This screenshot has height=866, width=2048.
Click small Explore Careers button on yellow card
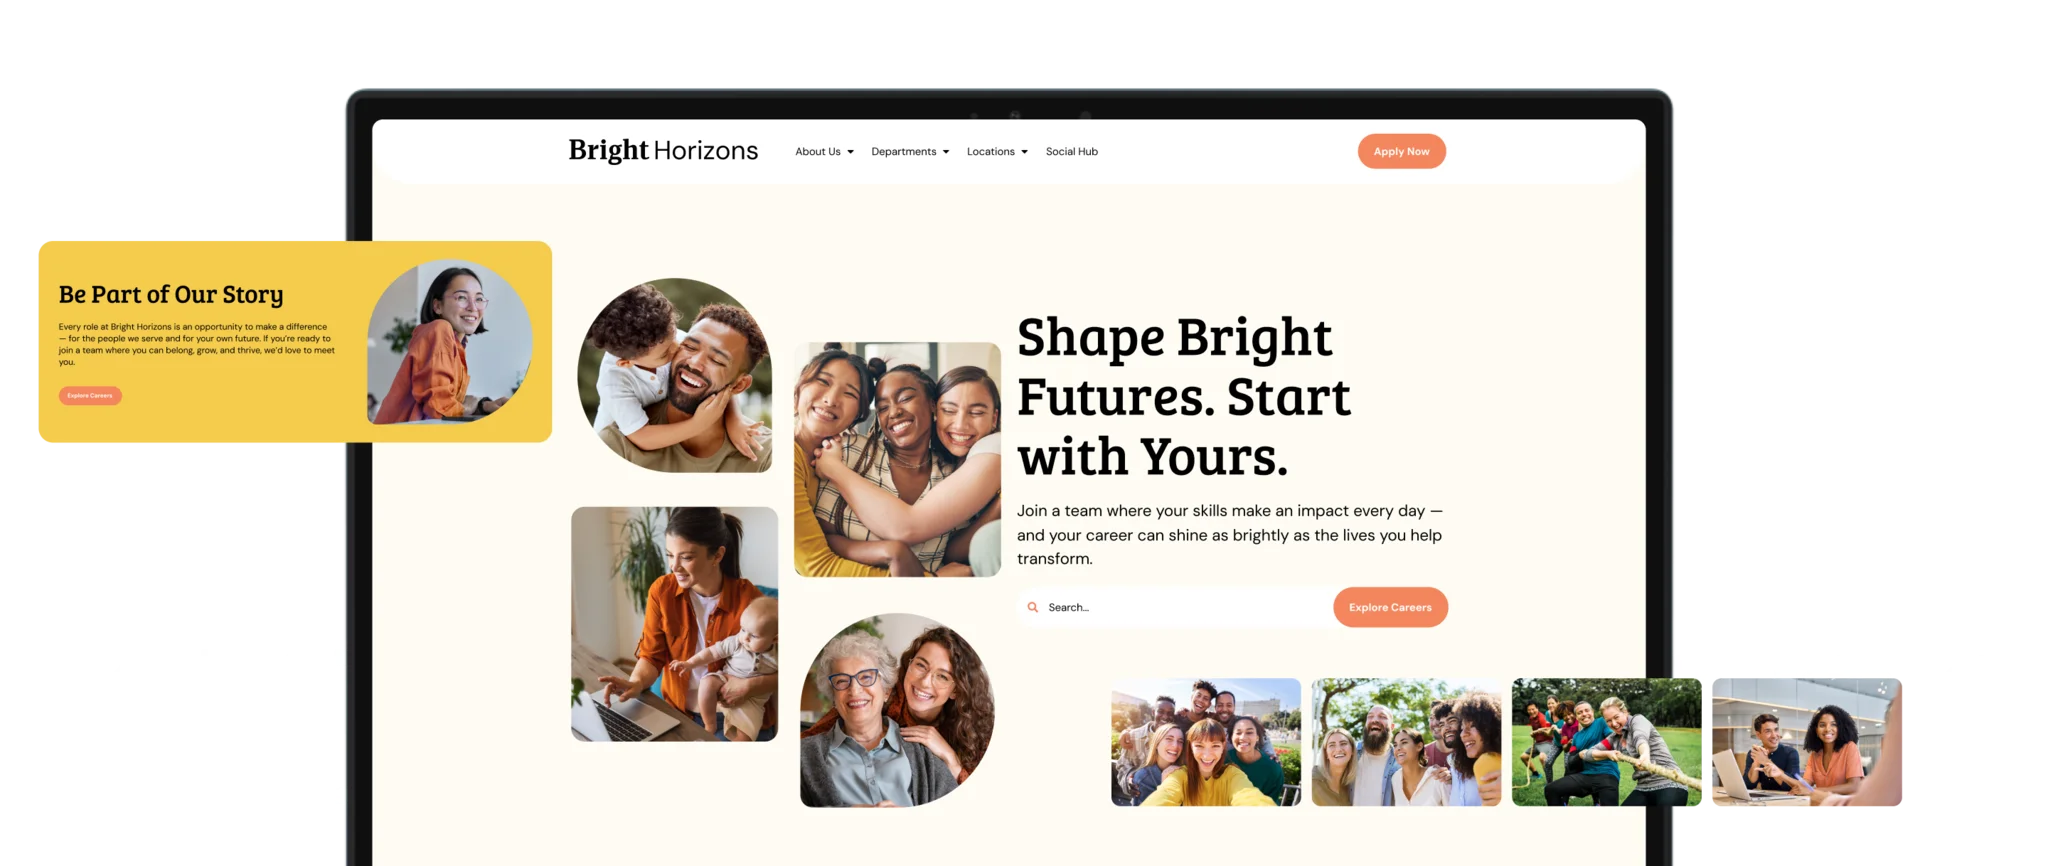point(90,396)
